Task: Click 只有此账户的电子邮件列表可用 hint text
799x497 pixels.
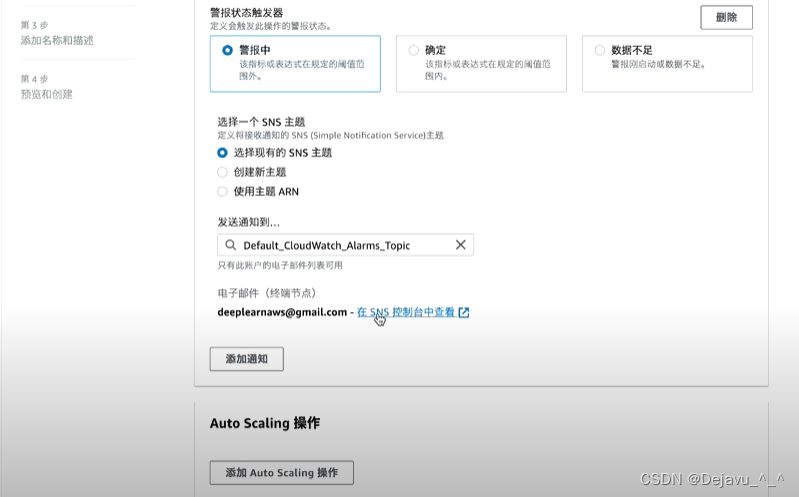Action: point(280,265)
